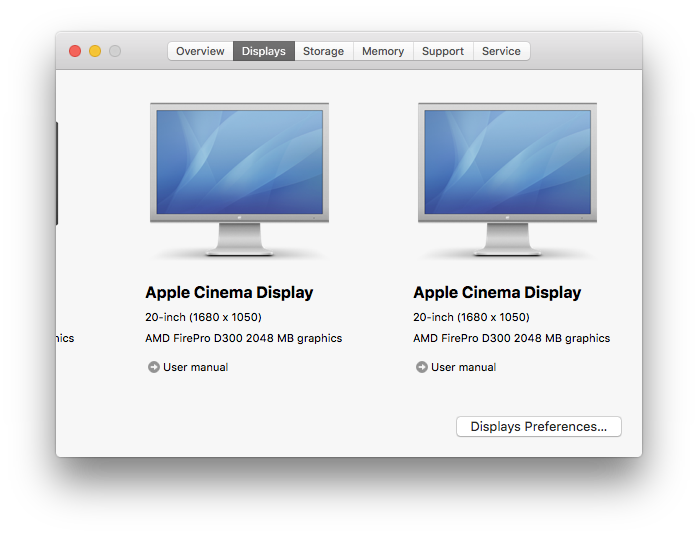This screenshot has width=698, height=537.
Task: Close the window with the red button
Action: [x=75, y=51]
